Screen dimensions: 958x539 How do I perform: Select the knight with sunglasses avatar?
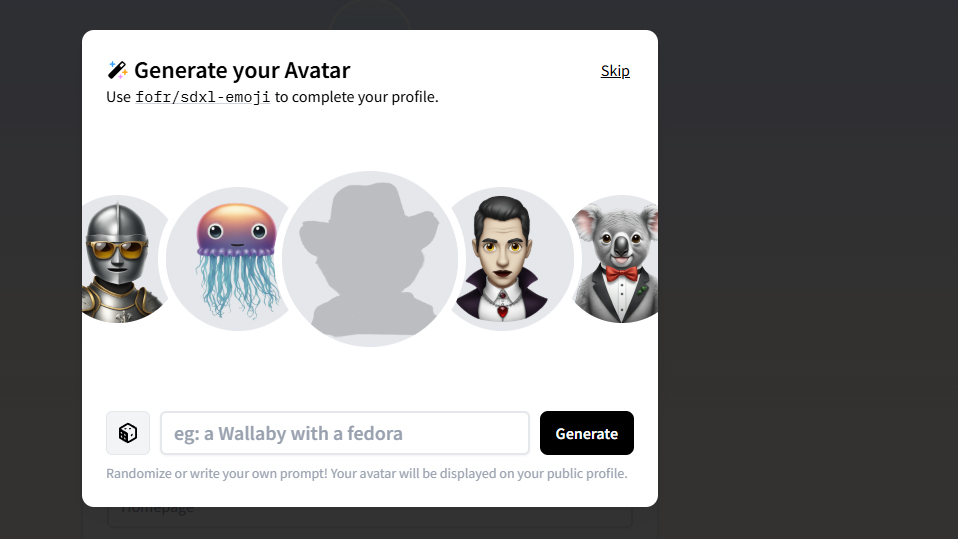point(118,260)
